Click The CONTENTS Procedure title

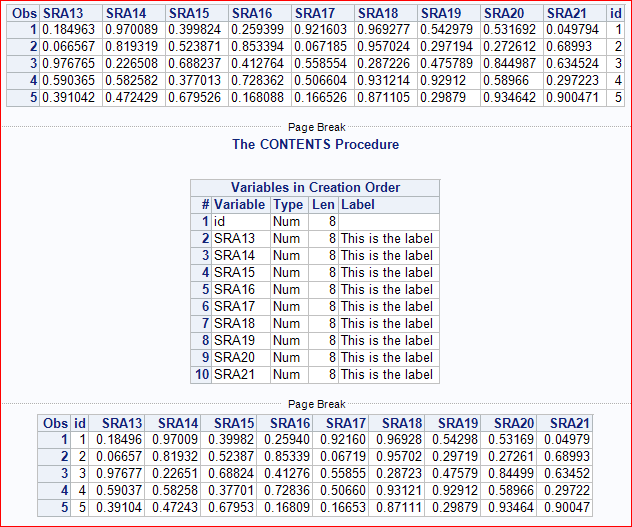[316, 144]
